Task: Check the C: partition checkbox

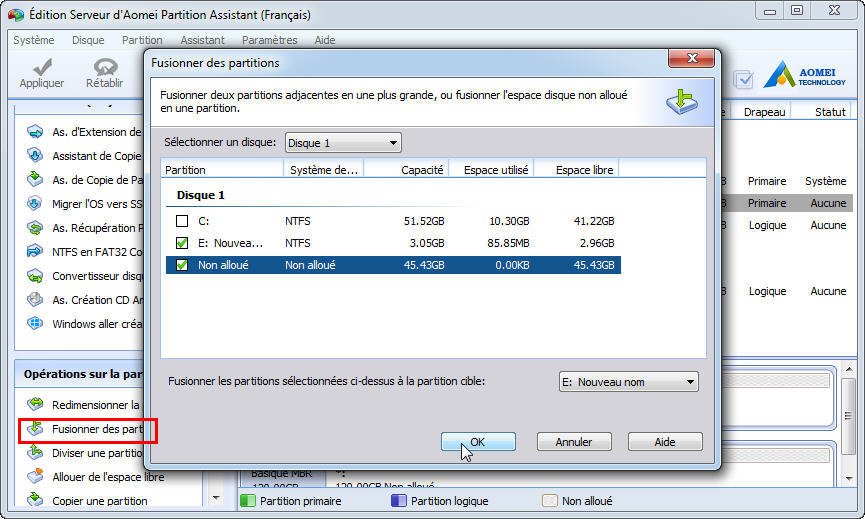Action: pos(182,221)
